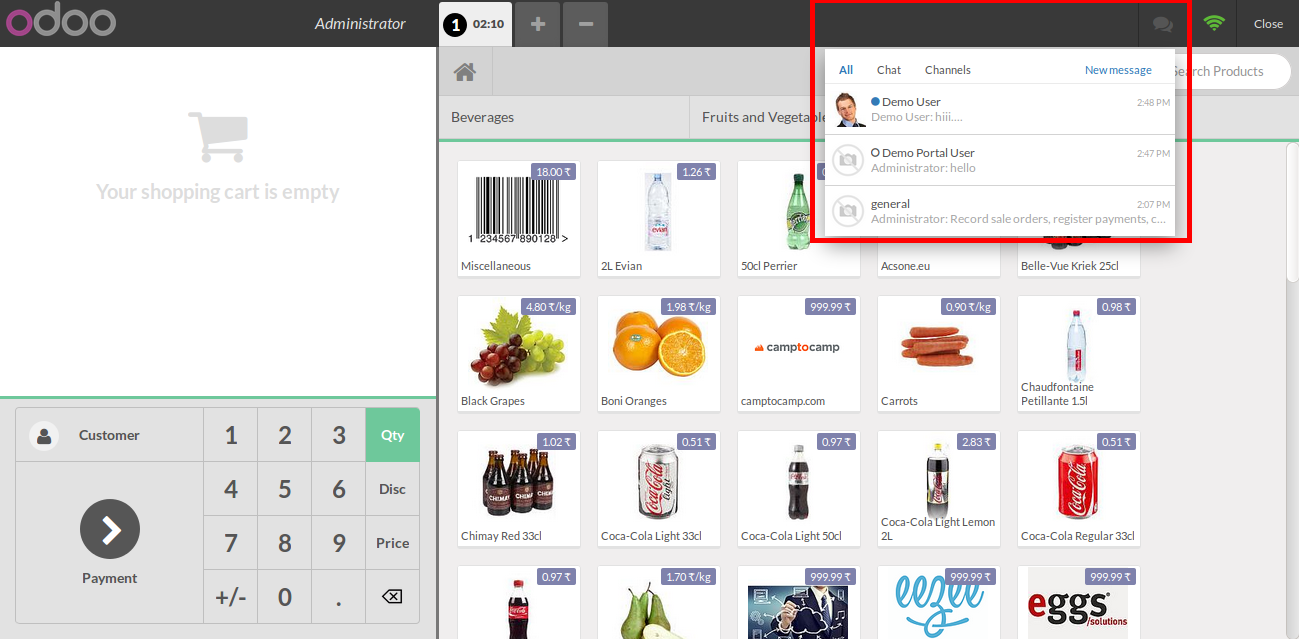
Task: Click the Administrator username
Action: [x=360, y=23]
